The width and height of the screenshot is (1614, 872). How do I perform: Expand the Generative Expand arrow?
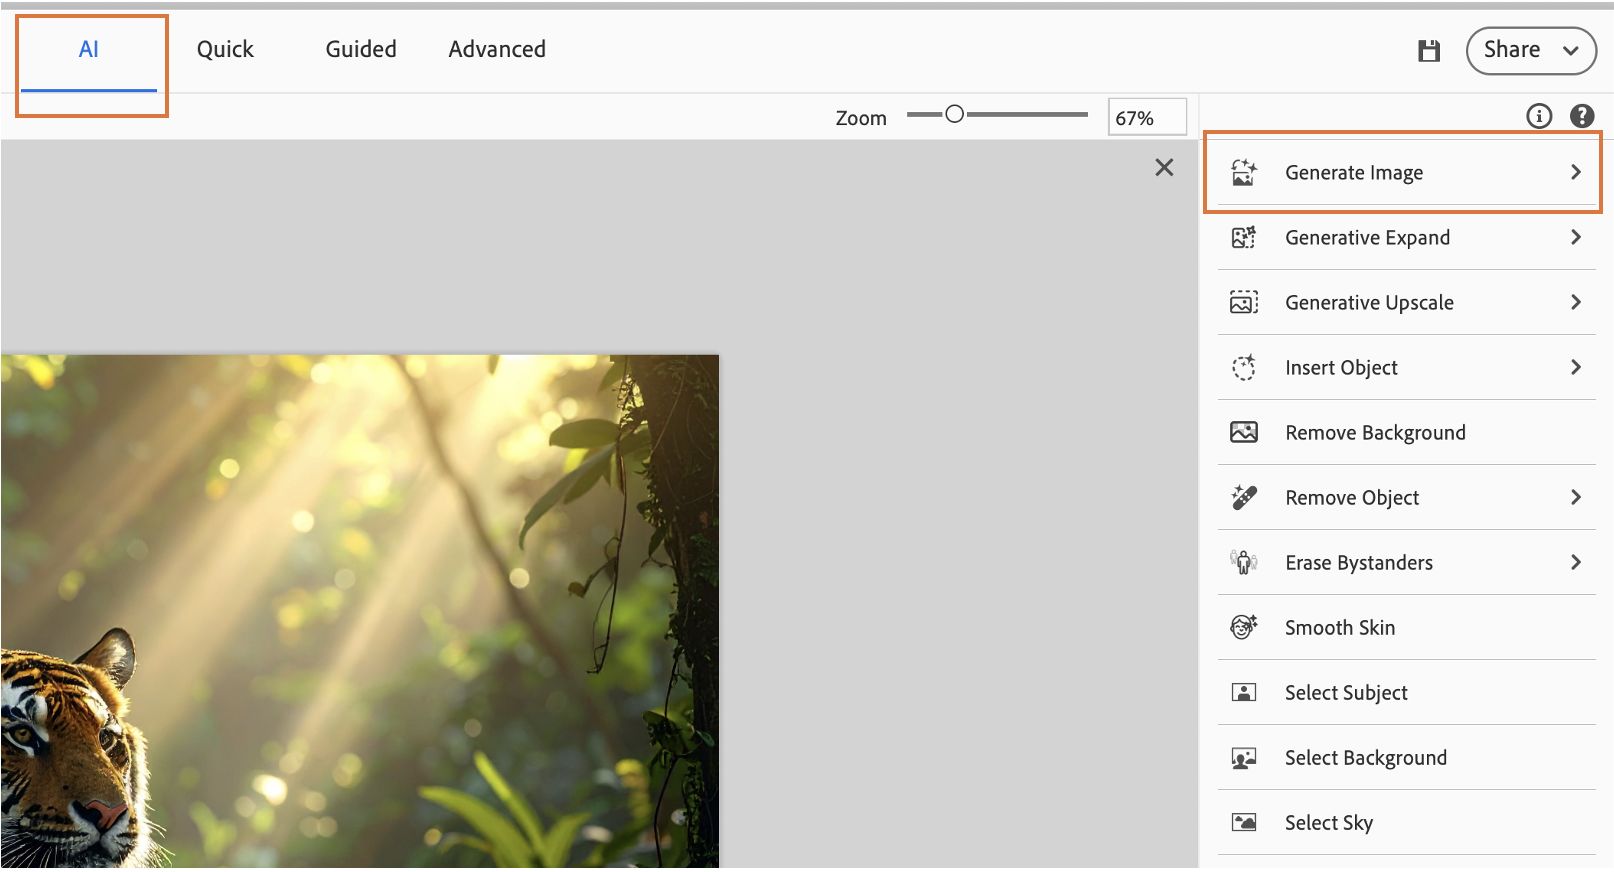tap(1576, 237)
